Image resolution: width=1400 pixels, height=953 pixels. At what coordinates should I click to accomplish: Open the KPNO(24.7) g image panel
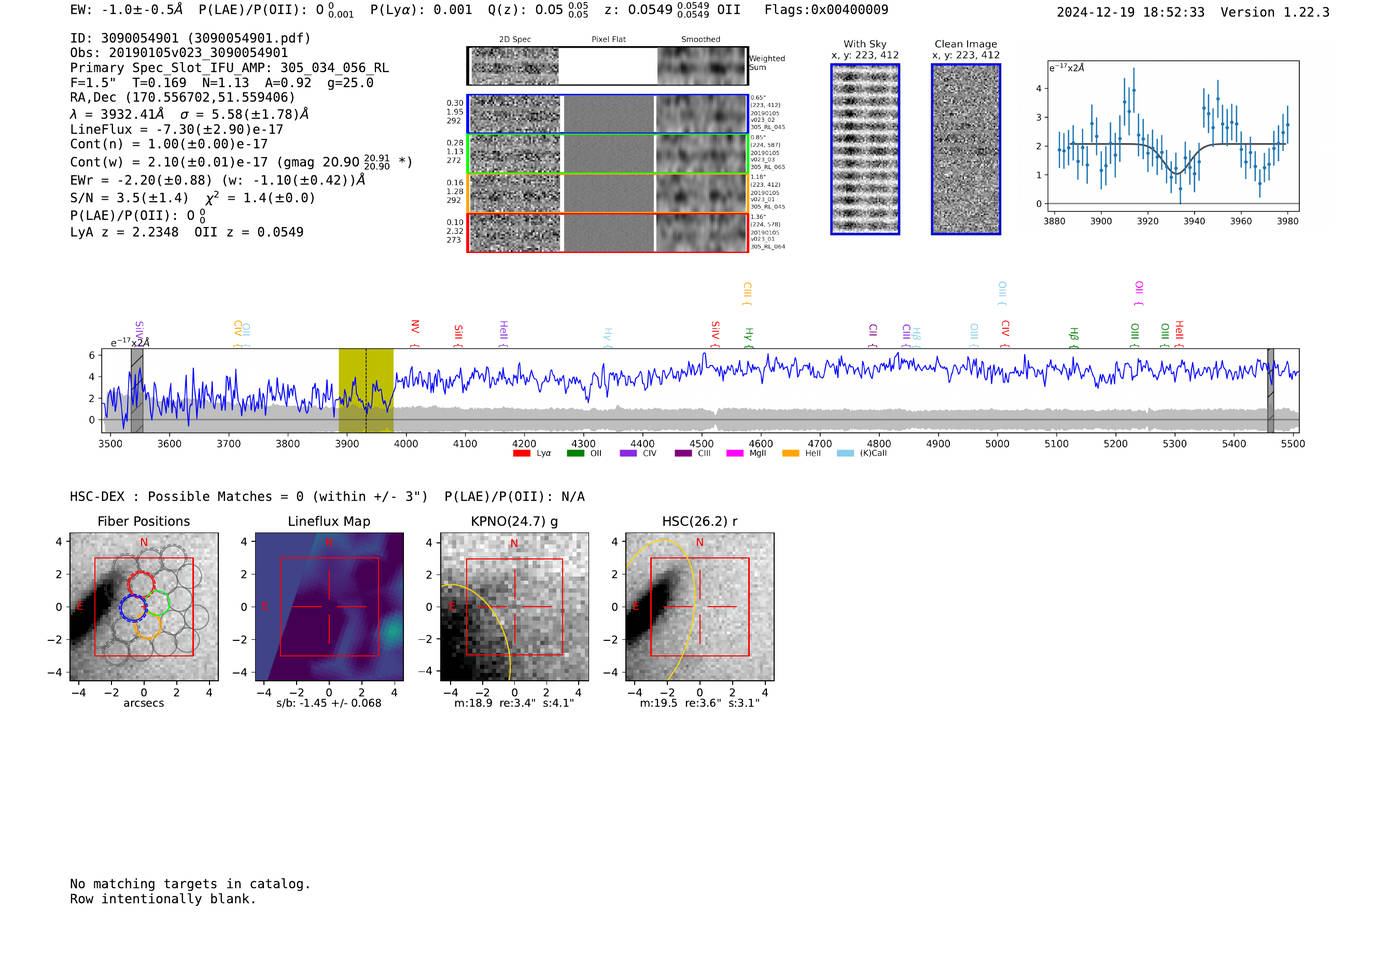coord(514,607)
